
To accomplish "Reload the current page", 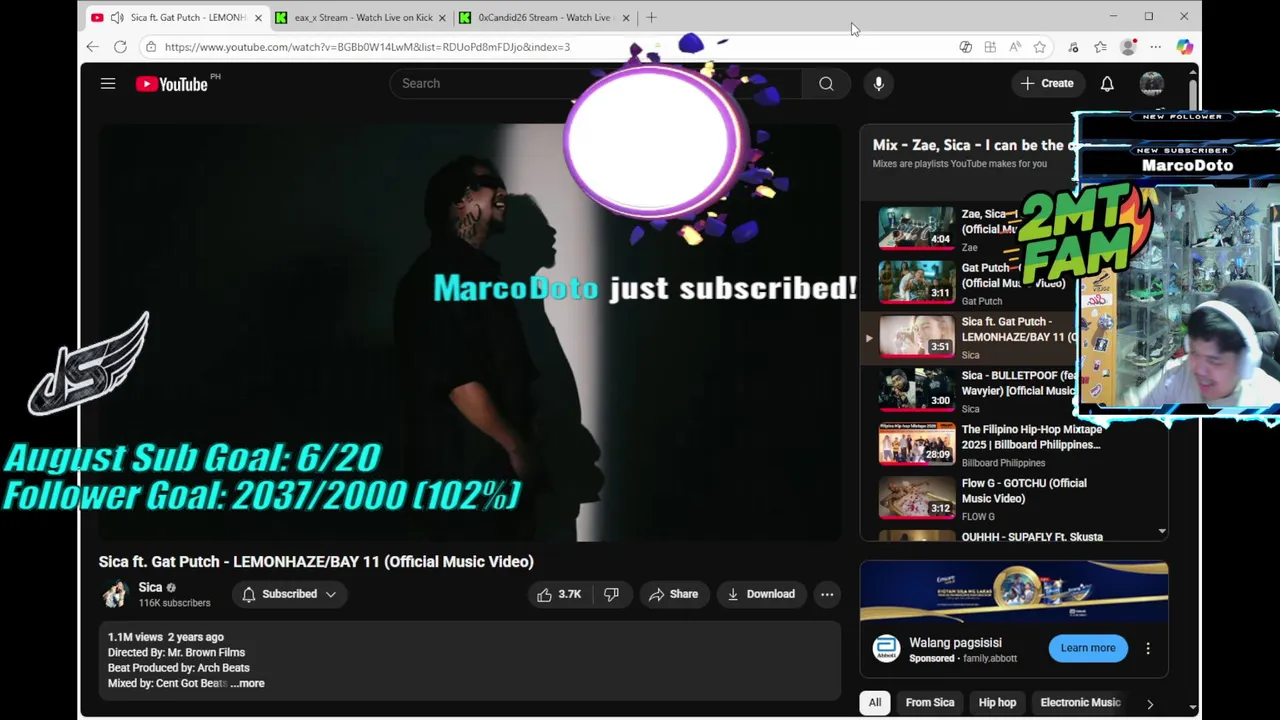I will (x=120, y=47).
